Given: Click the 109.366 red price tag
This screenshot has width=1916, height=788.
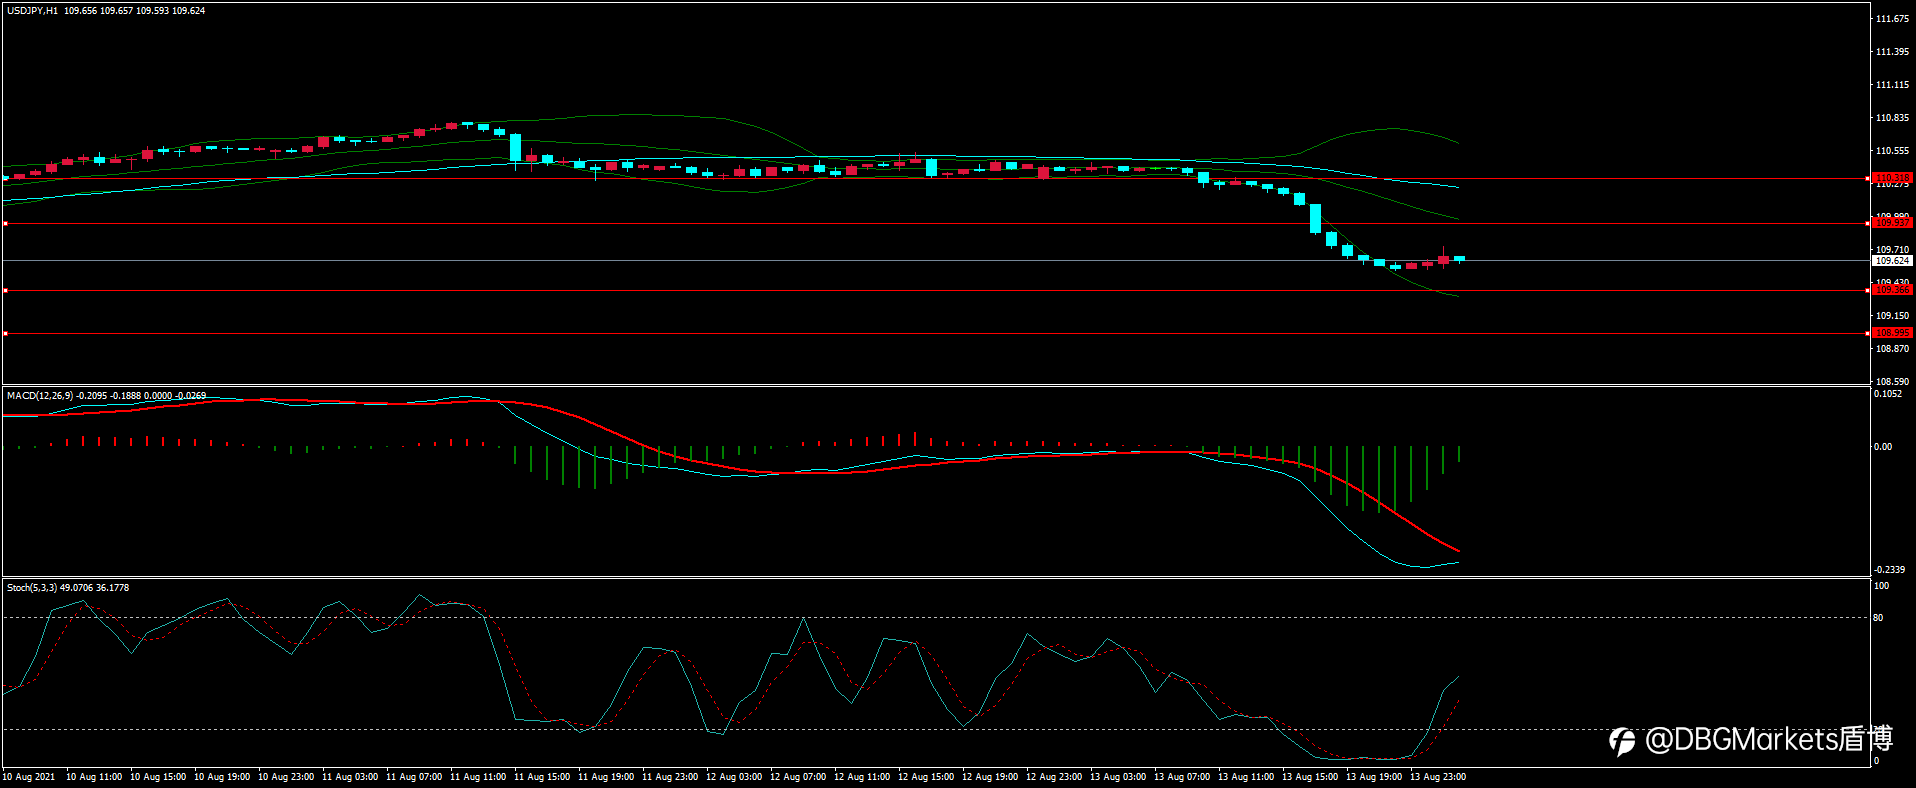Looking at the screenshot, I should point(1892,290).
